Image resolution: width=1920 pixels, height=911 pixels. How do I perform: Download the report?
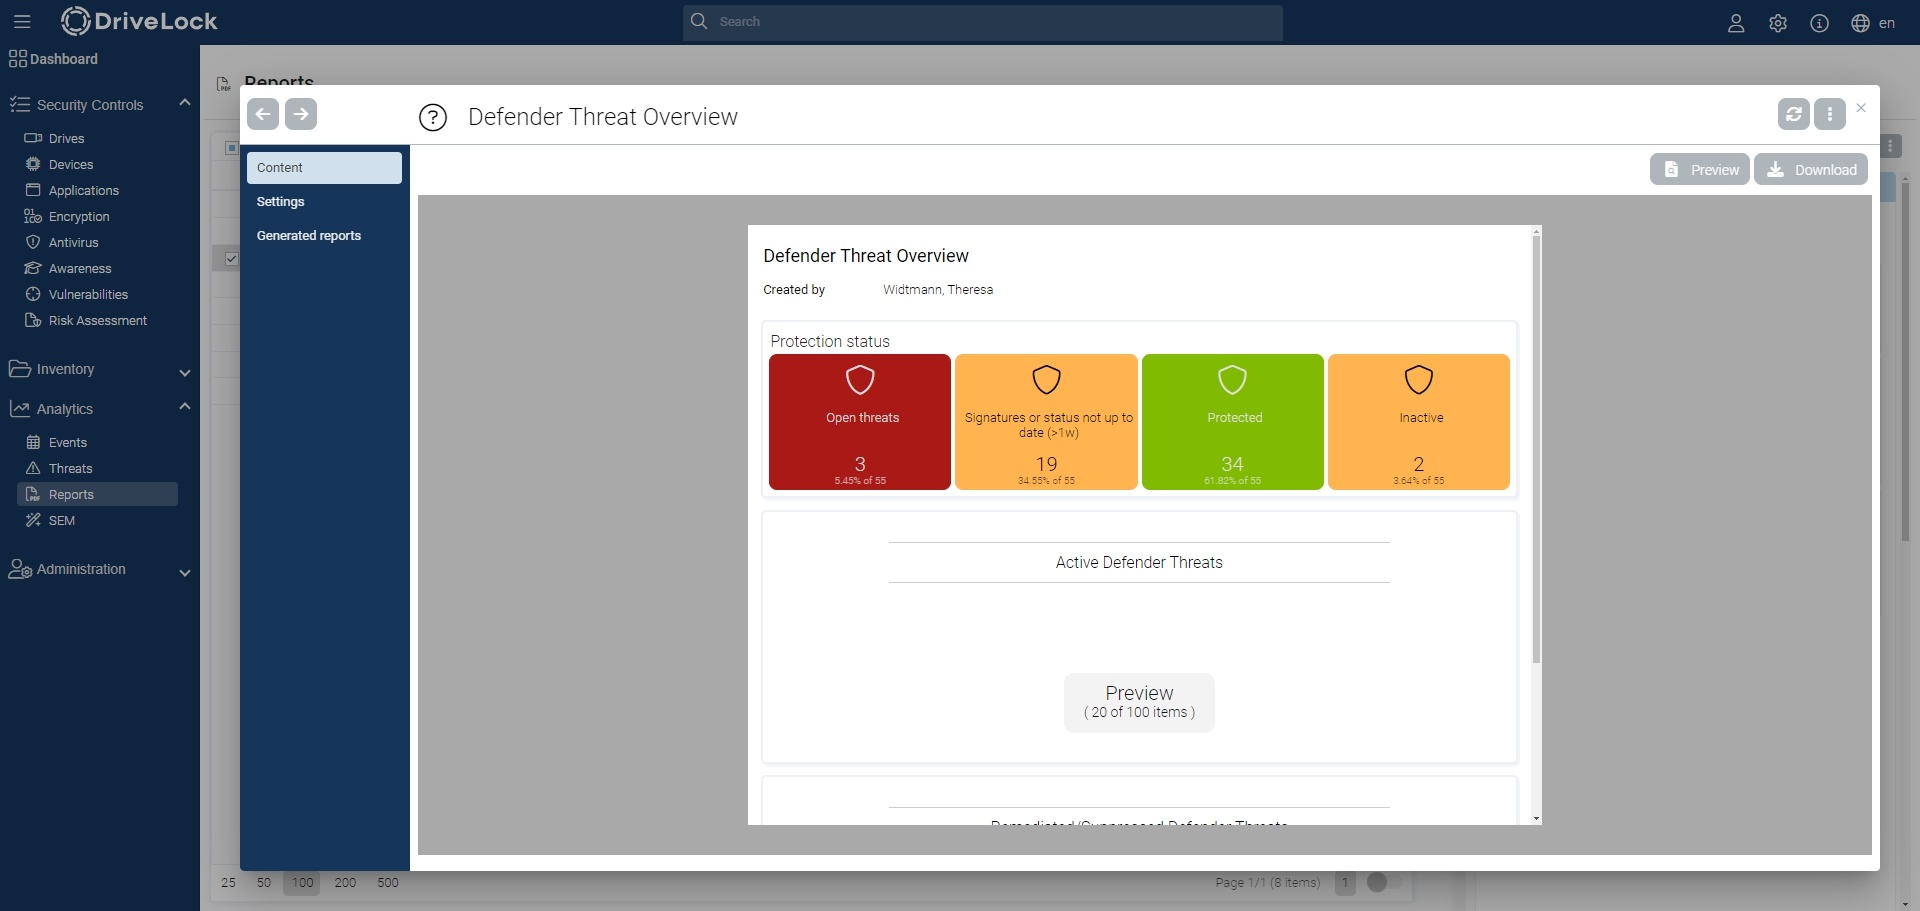point(1811,170)
